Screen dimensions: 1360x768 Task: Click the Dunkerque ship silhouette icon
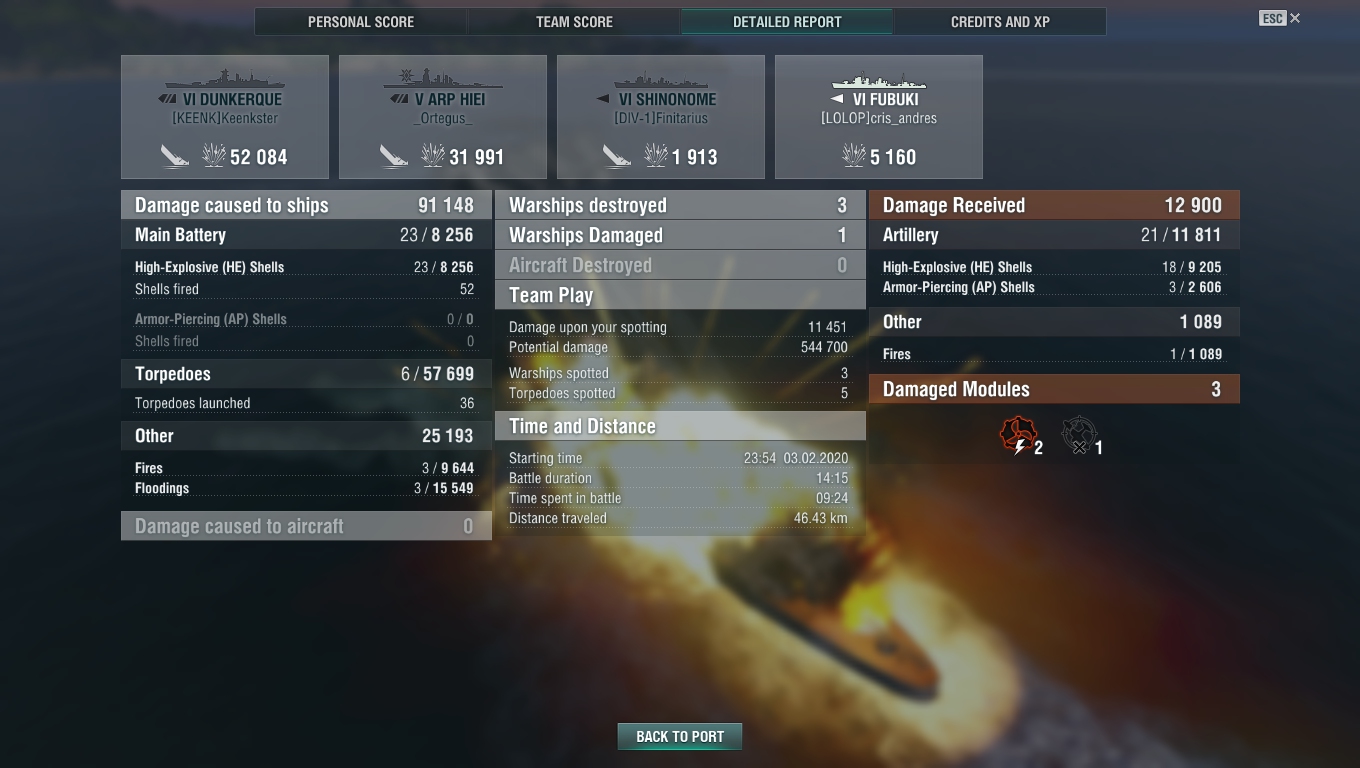225,79
